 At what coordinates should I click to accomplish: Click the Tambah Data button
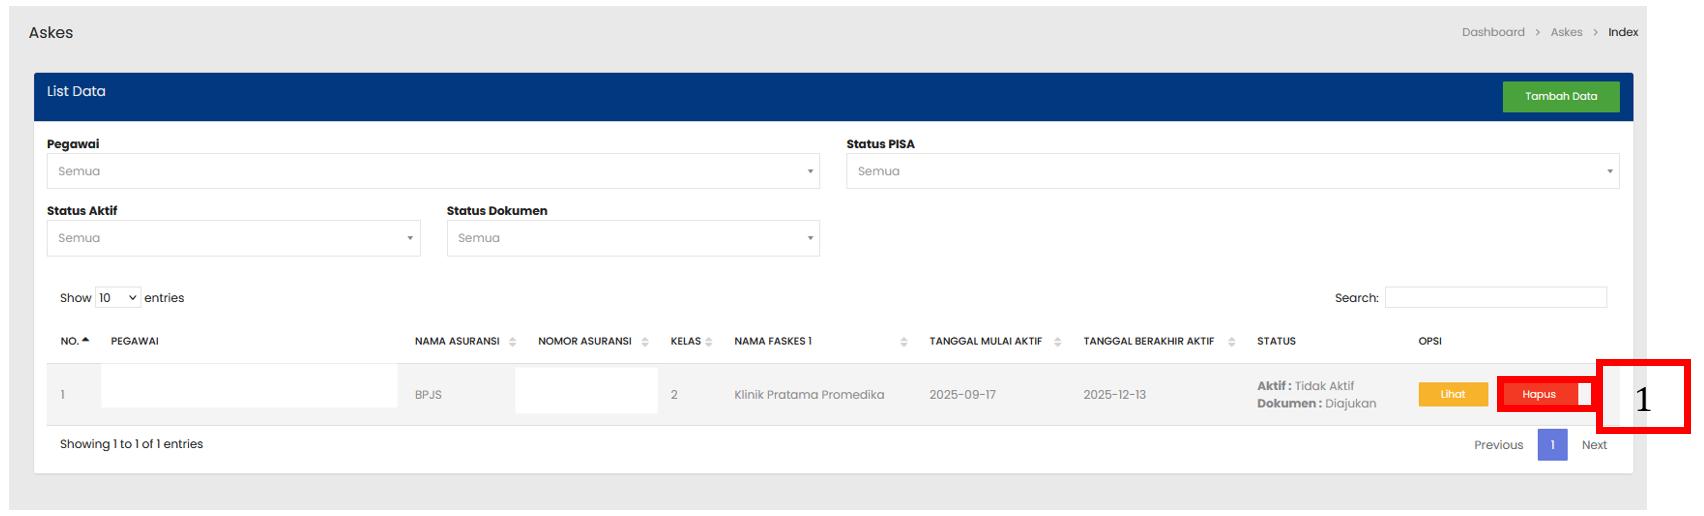[x=1560, y=97]
